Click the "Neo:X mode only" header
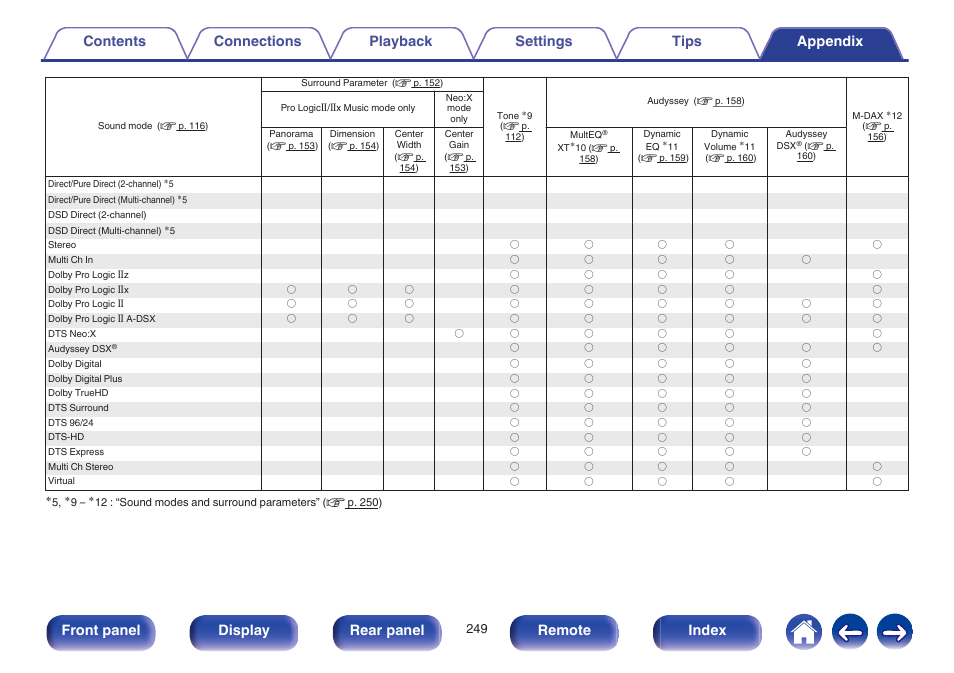This screenshot has width=954, height=673. click(x=459, y=108)
